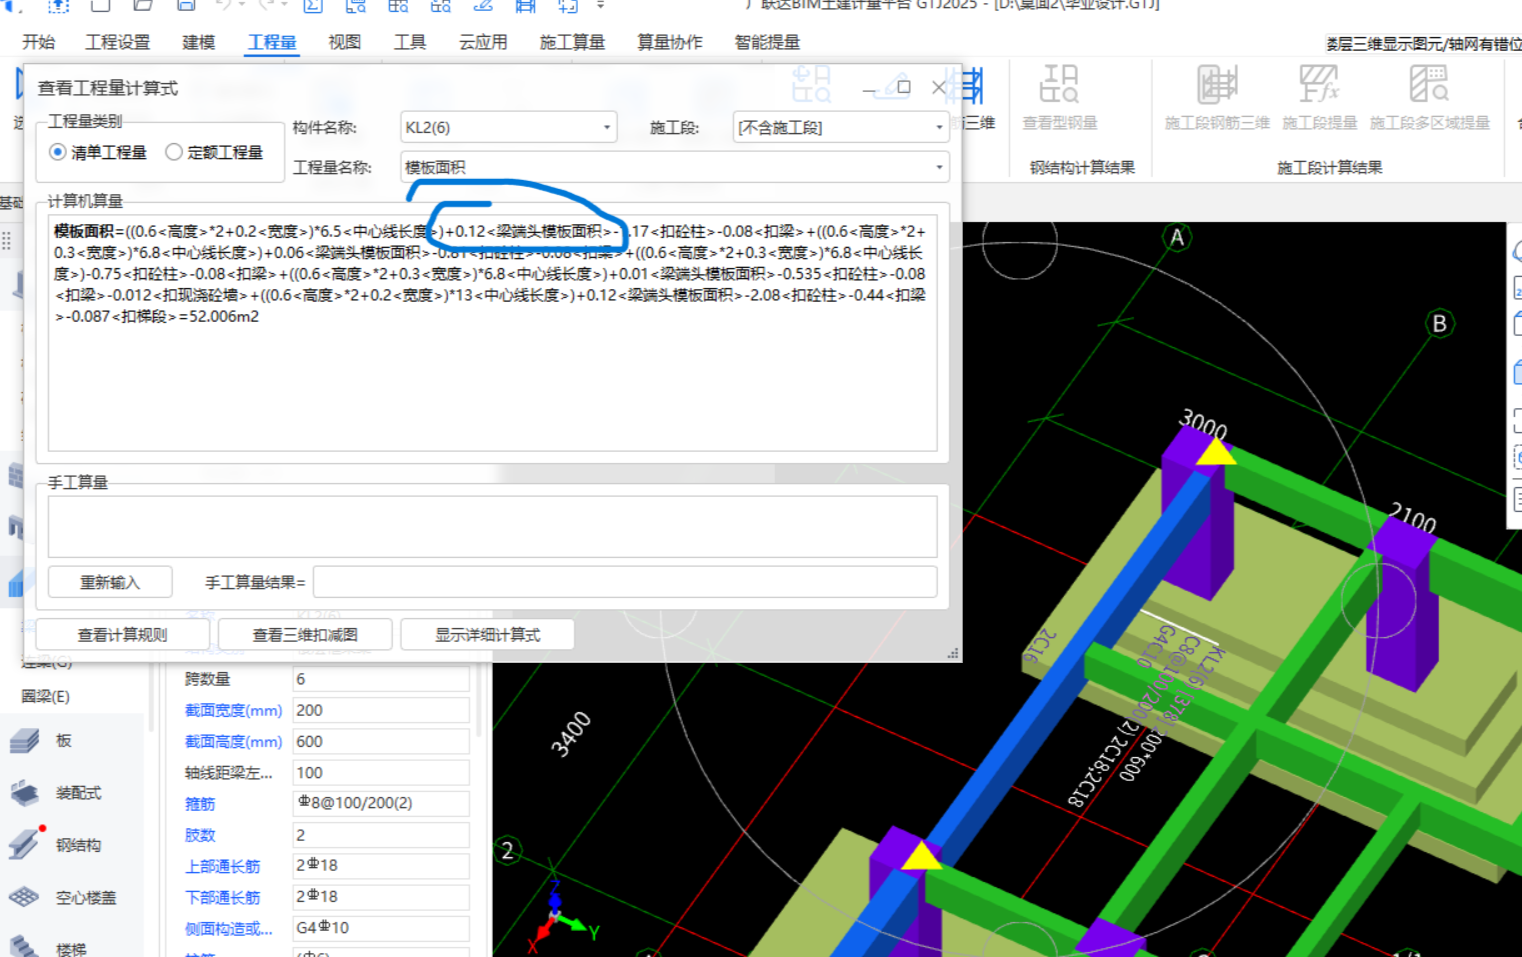Viewport: 1522px width, 957px height.
Task: Click the 截面高度 value 600
Action: (380, 741)
